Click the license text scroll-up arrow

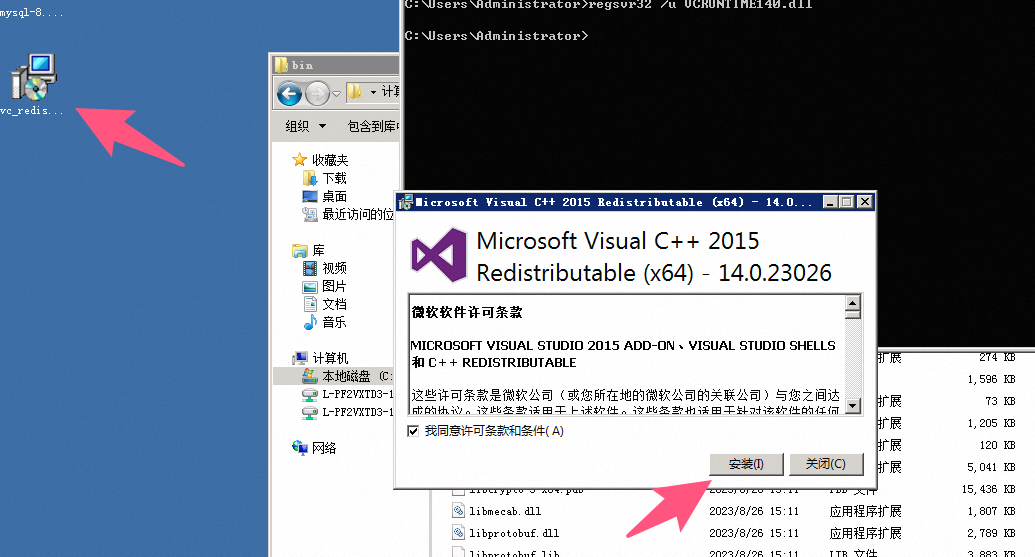[853, 303]
